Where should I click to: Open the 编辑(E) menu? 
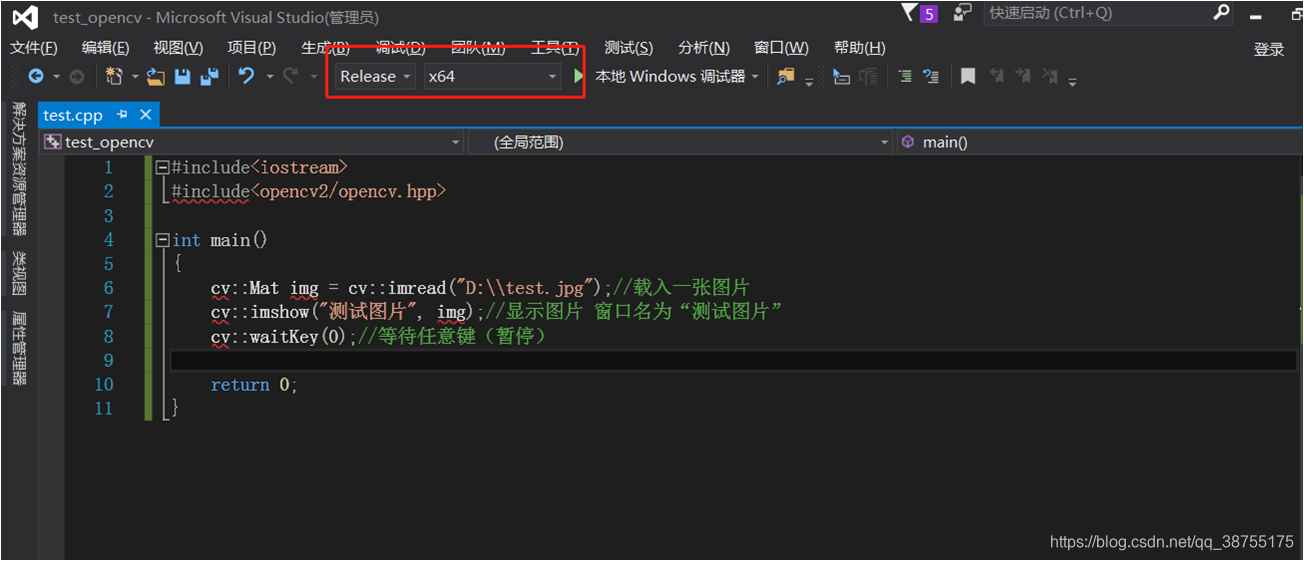[x=106, y=48]
